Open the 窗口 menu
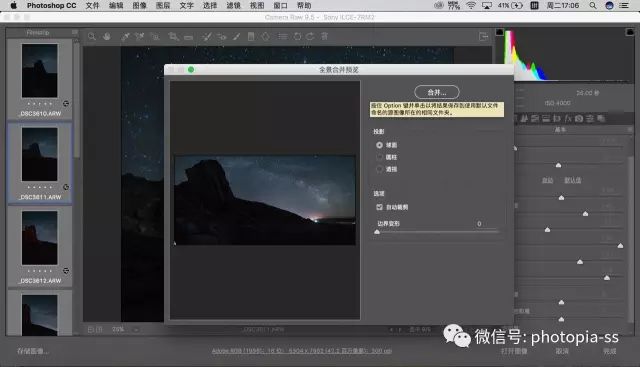Viewport: 640px width, 367px height. (x=280, y=5)
